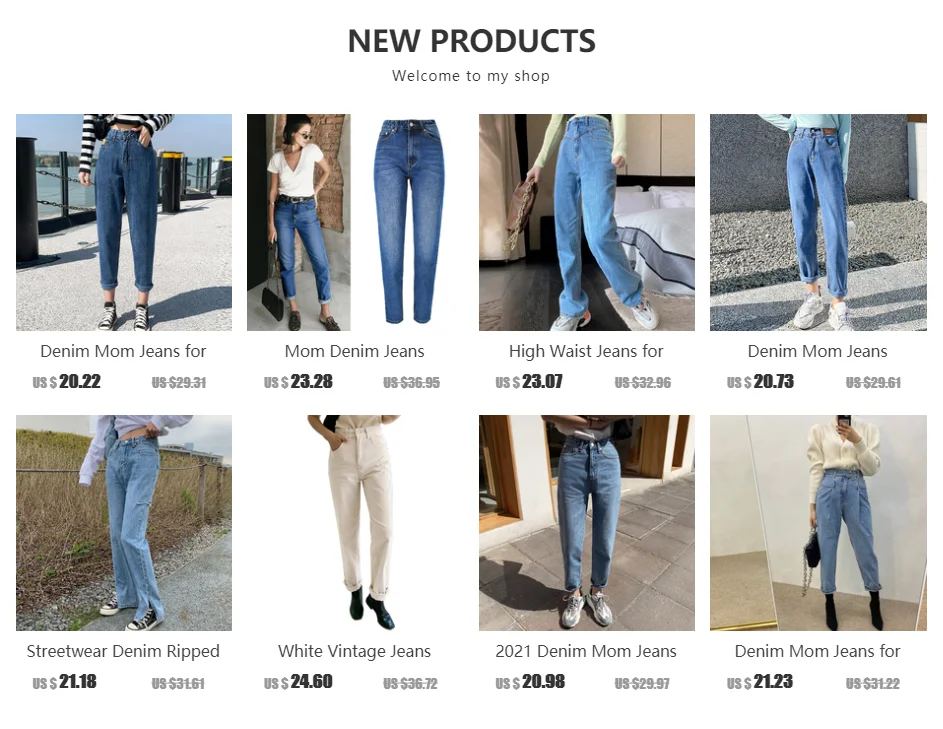The width and height of the screenshot is (943, 729).
Task: Open the striped-top Denim Mom Jeans photo
Action: (124, 223)
